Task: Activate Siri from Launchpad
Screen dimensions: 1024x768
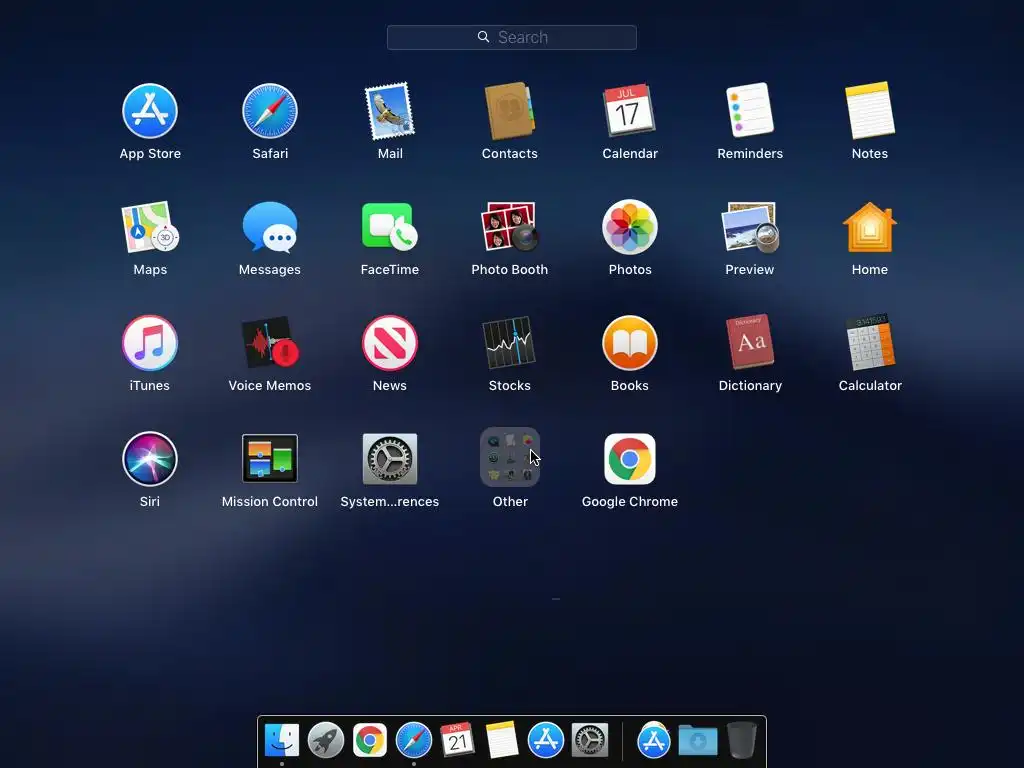Action: (150, 458)
